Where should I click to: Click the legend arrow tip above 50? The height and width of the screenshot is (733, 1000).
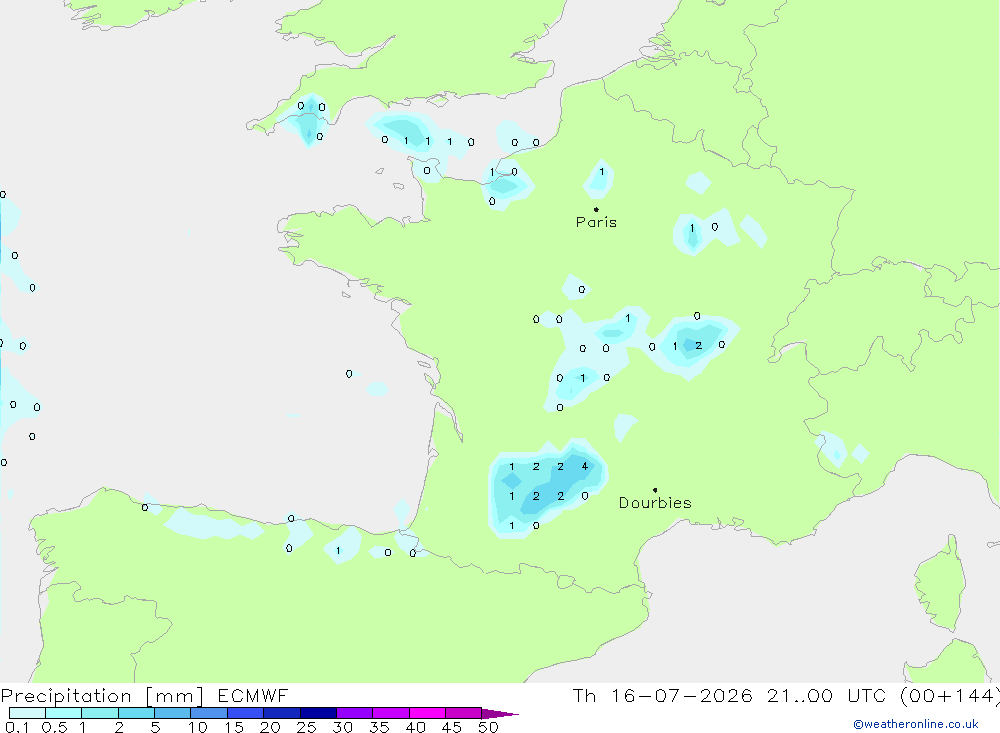500,714
